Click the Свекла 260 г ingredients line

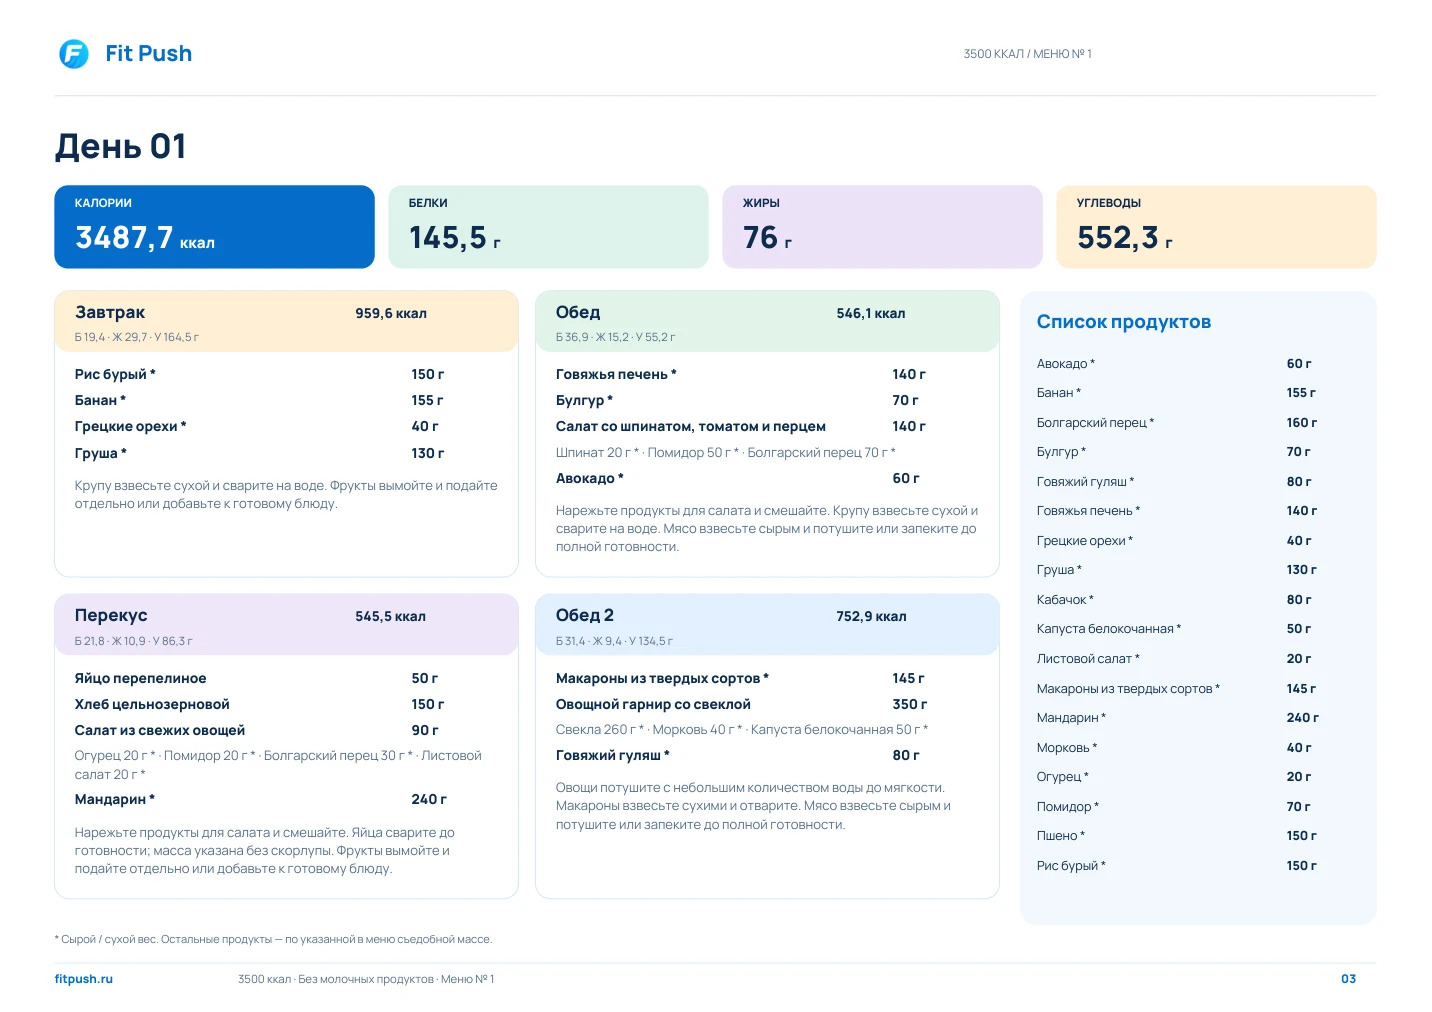[x=742, y=730]
